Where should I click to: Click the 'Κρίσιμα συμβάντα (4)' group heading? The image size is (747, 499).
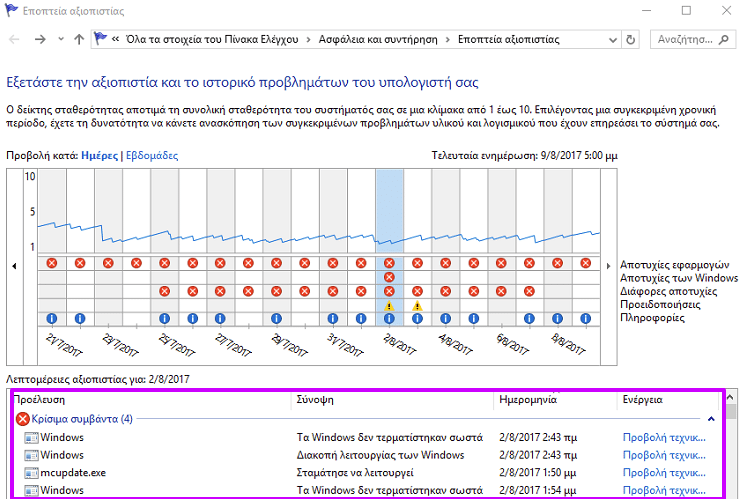(82, 419)
